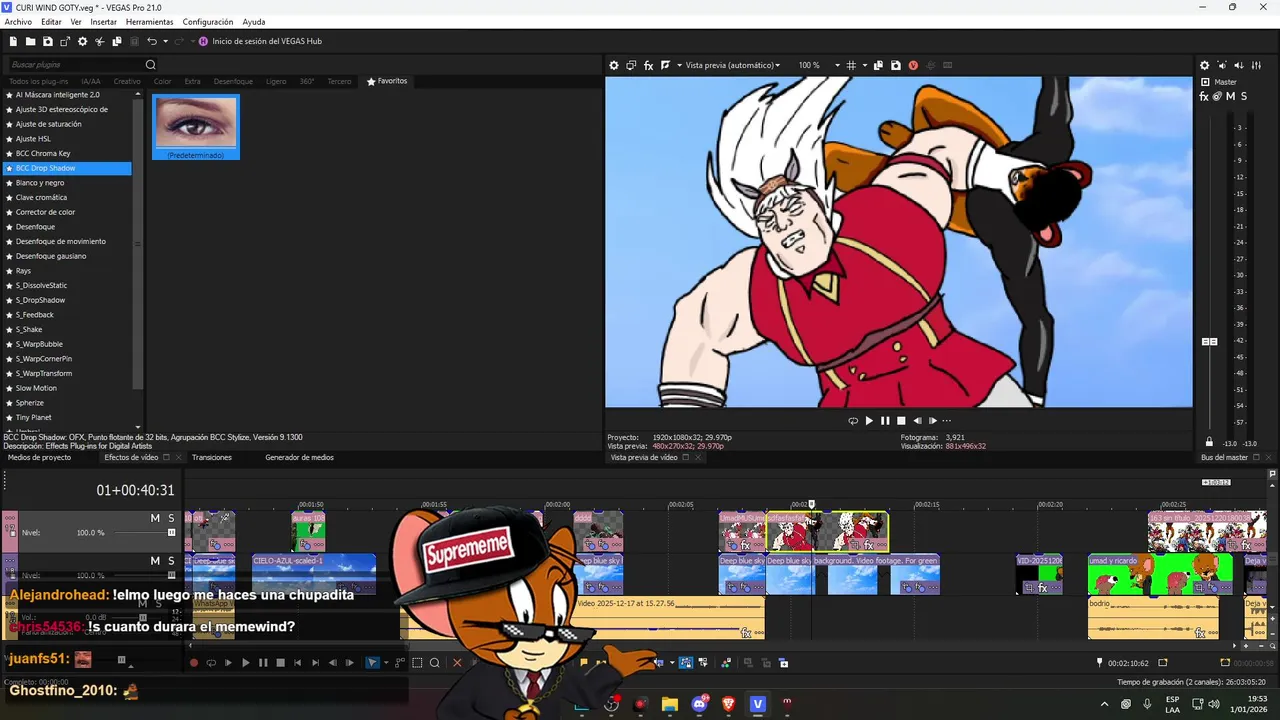This screenshot has width=1280, height=720.
Task: Select the Favoritos plugin category
Action: coord(387,81)
